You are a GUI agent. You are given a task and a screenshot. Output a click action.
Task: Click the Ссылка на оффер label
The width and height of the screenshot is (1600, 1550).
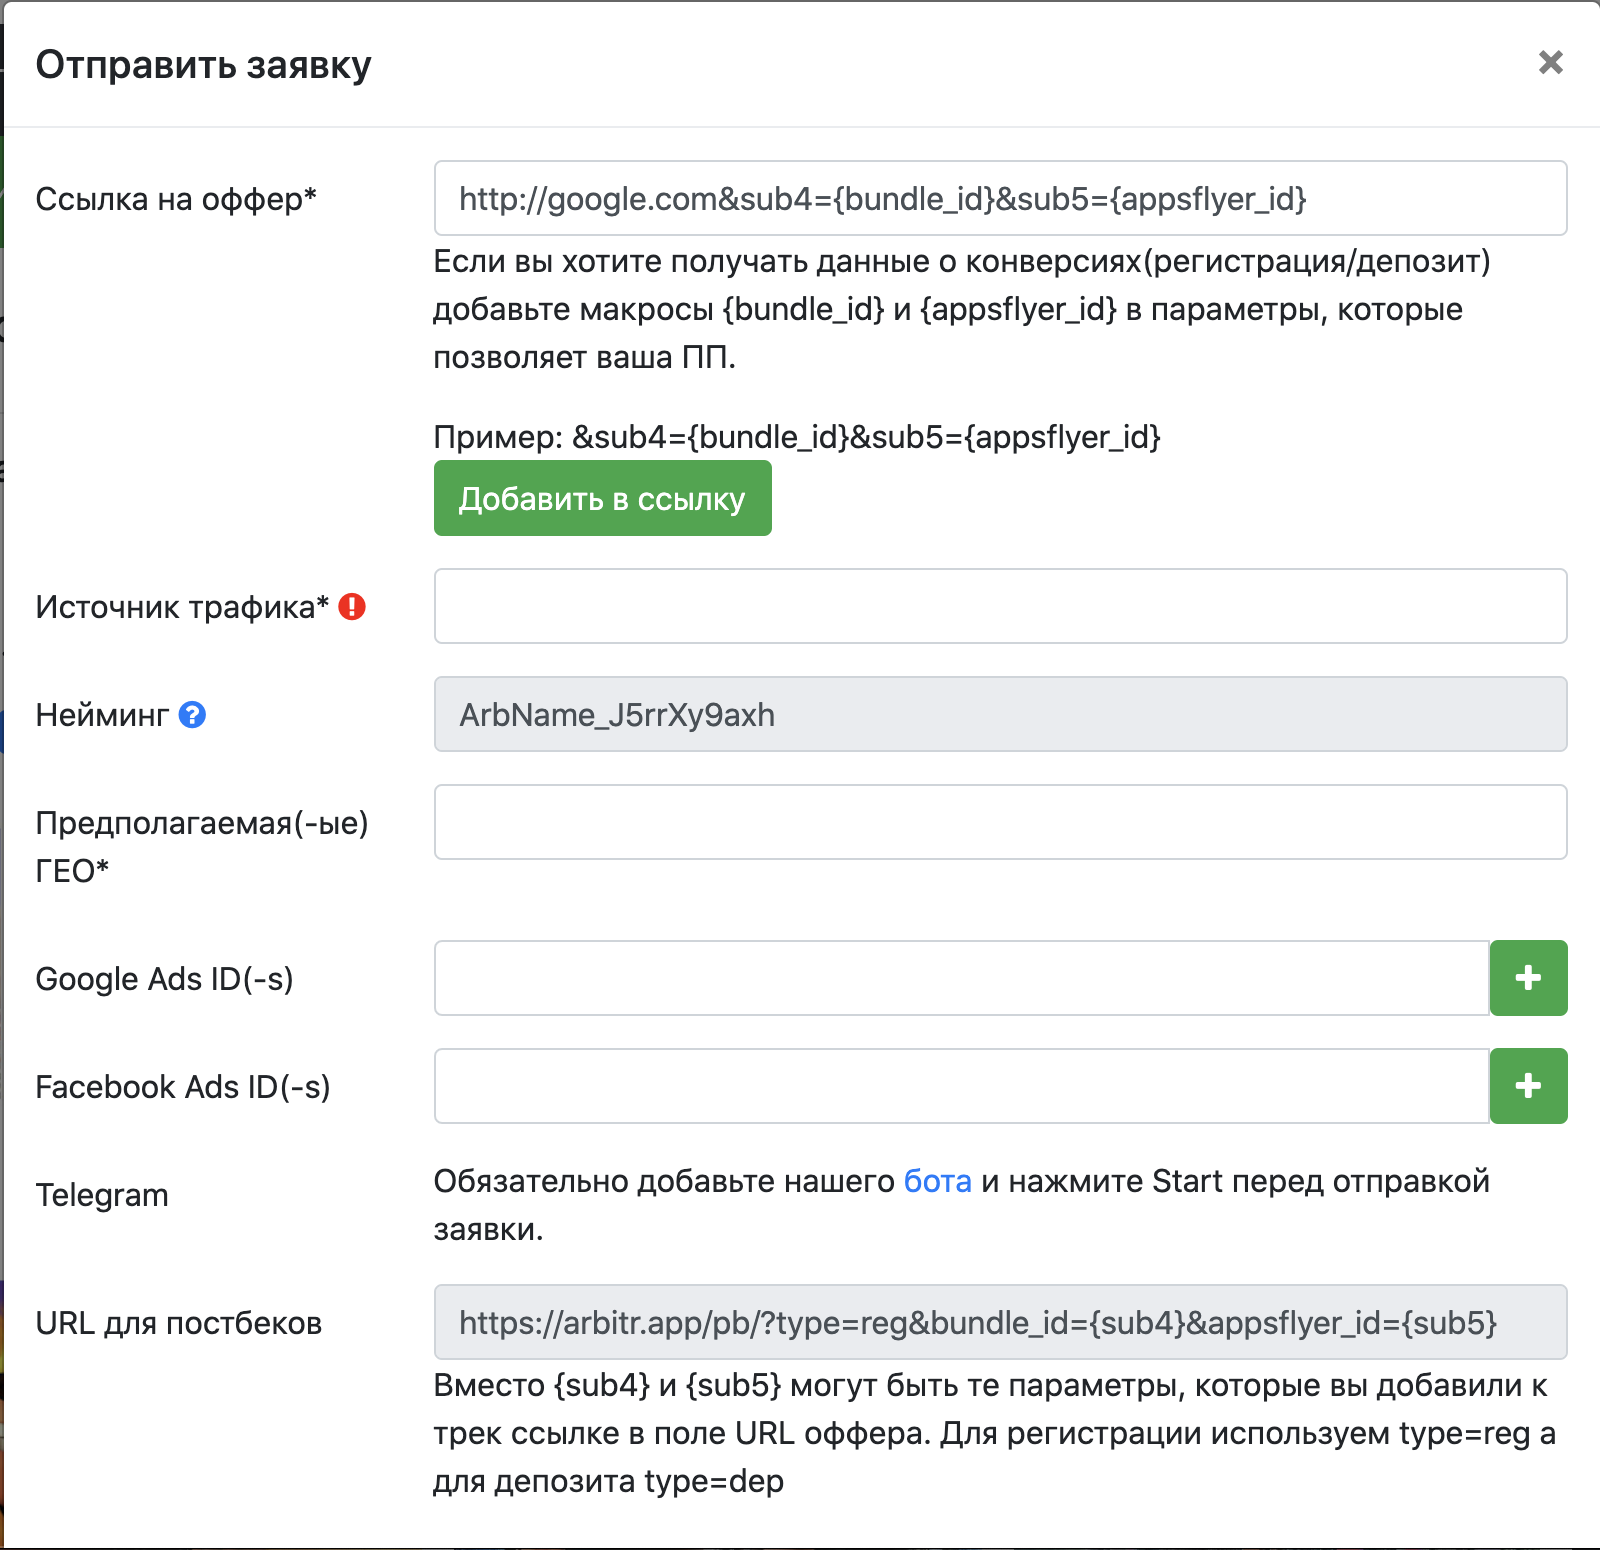click(176, 199)
